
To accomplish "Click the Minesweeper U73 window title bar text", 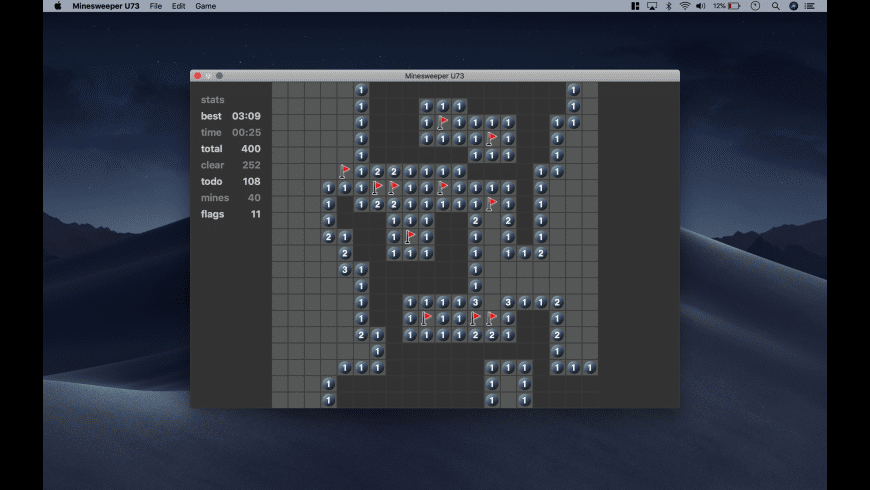I will point(434,76).
